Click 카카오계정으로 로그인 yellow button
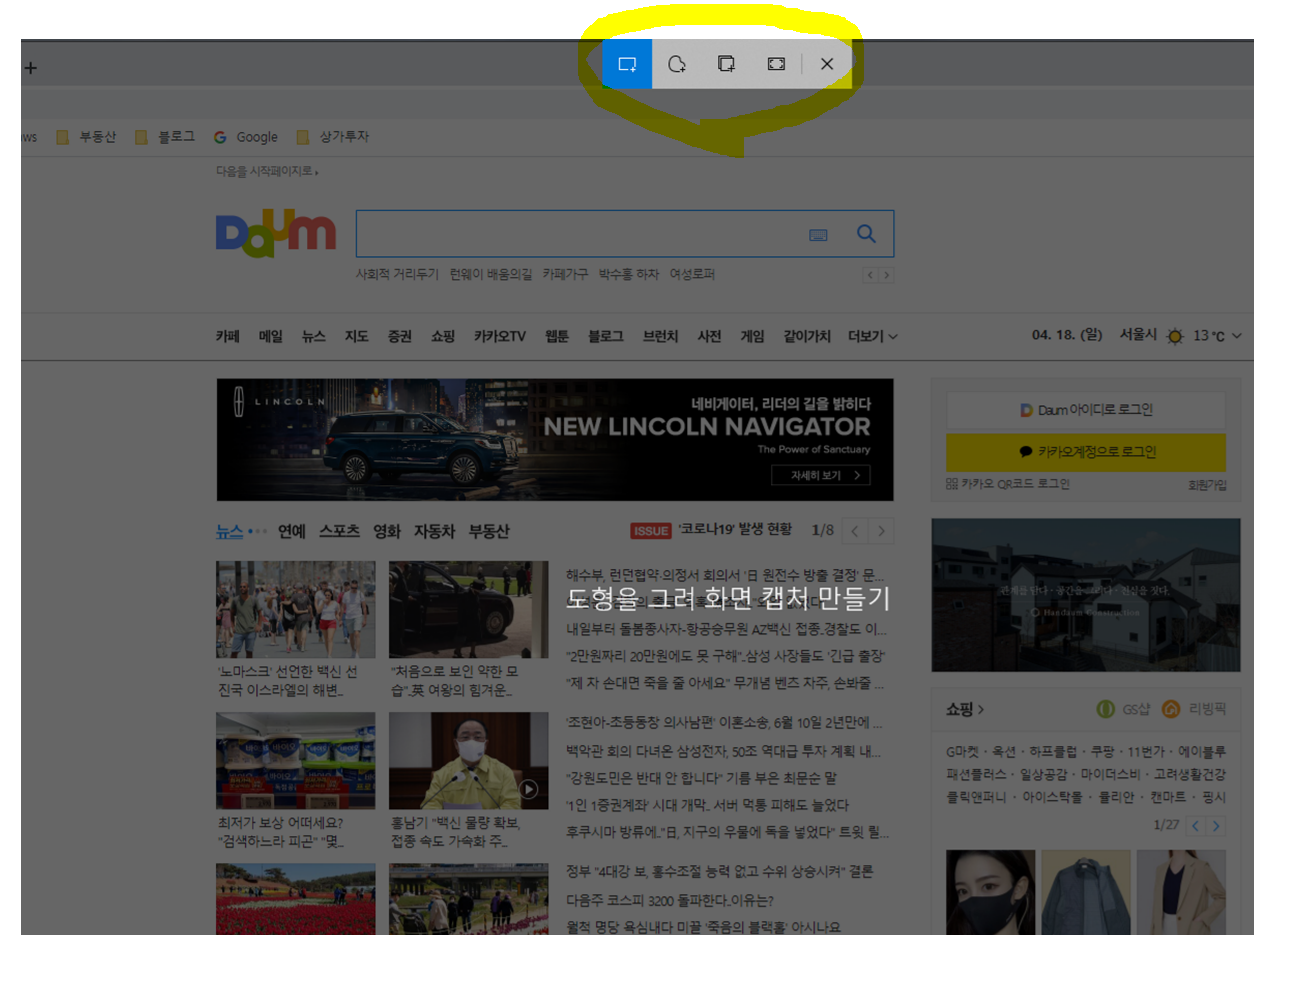Viewport: 1295px width, 983px height. pos(1086,452)
